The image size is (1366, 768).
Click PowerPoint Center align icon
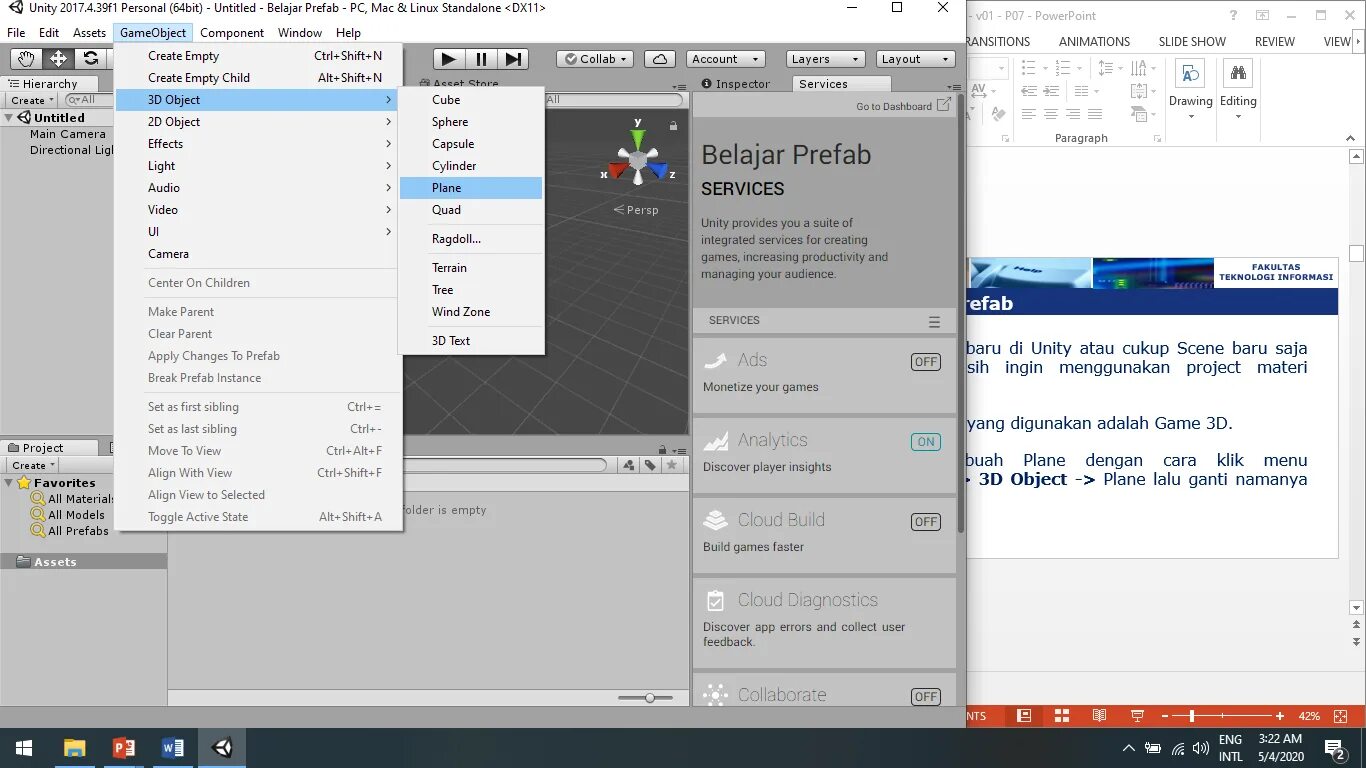click(1050, 114)
